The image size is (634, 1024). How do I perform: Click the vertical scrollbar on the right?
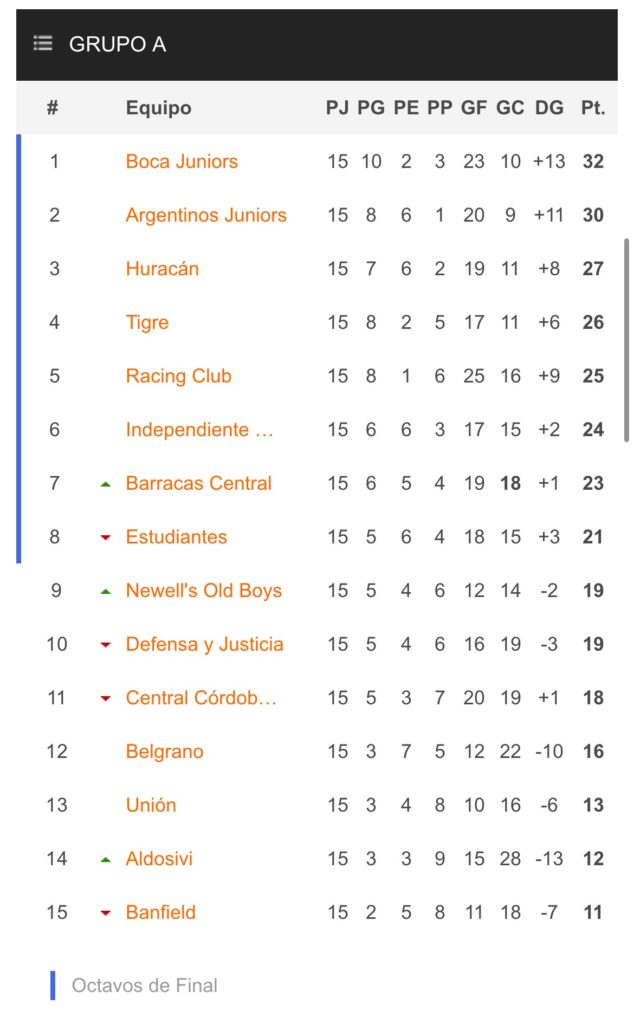(627, 340)
